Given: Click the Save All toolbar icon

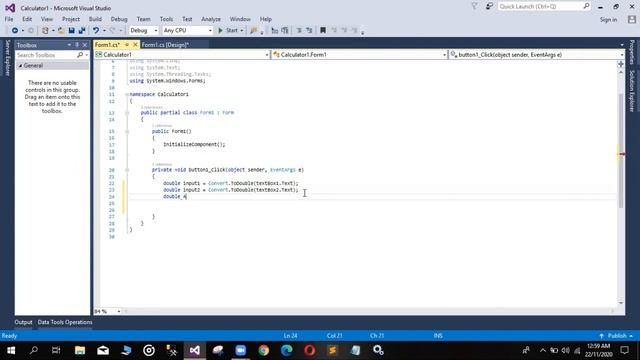Looking at the screenshot, I should [82, 31].
